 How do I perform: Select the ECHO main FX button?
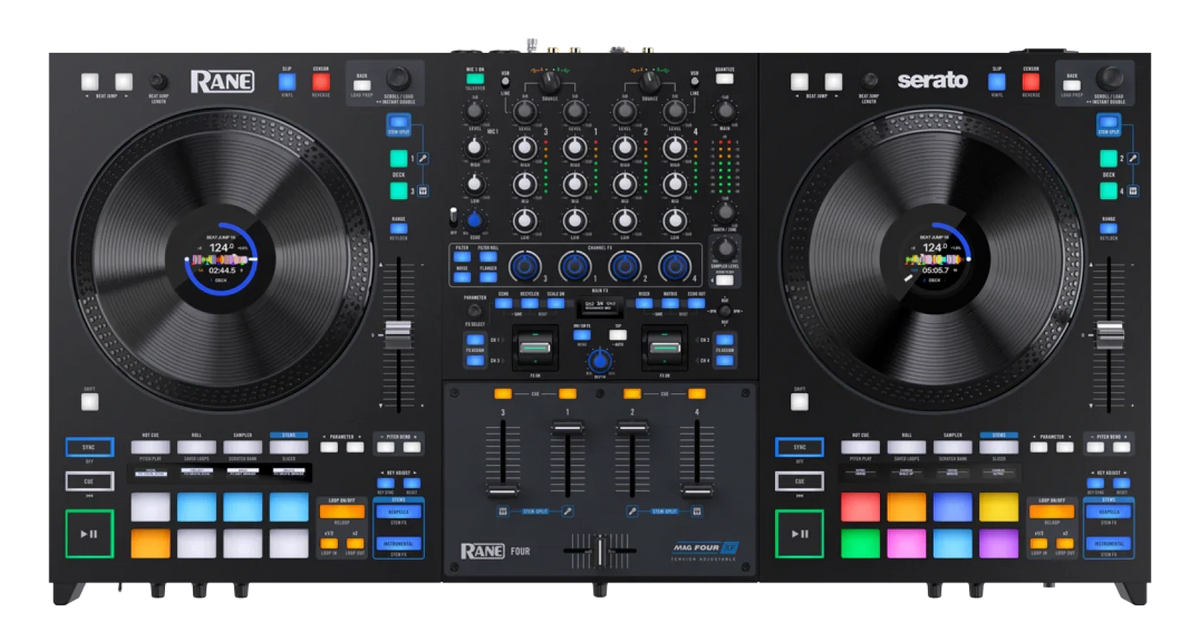click(504, 303)
